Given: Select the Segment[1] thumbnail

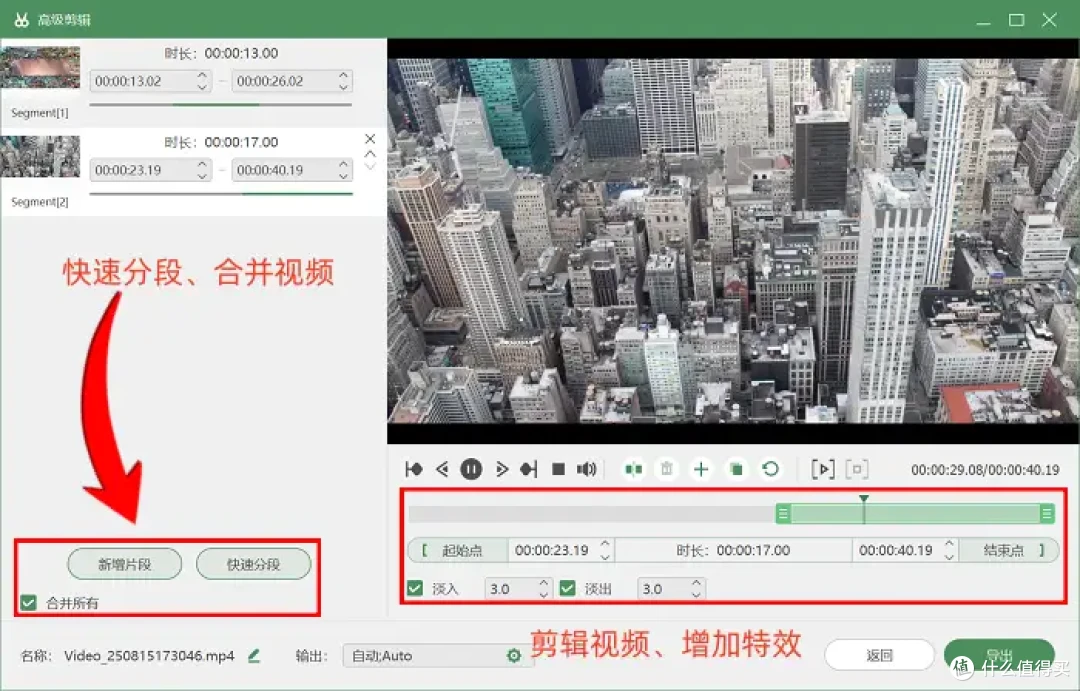Looking at the screenshot, I should coord(41,67).
